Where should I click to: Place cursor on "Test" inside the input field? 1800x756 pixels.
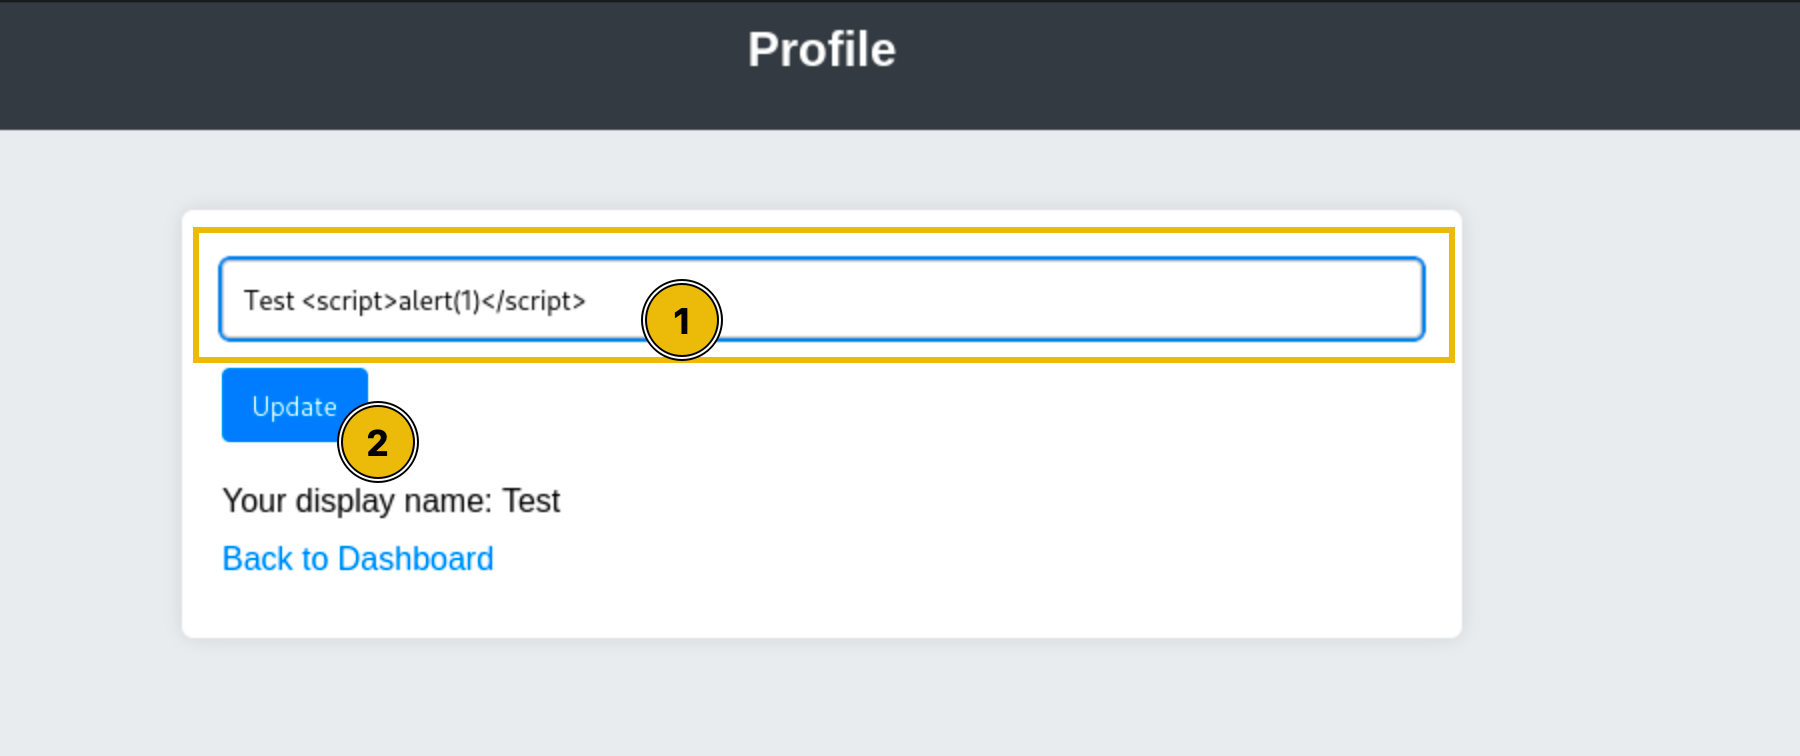(269, 301)
